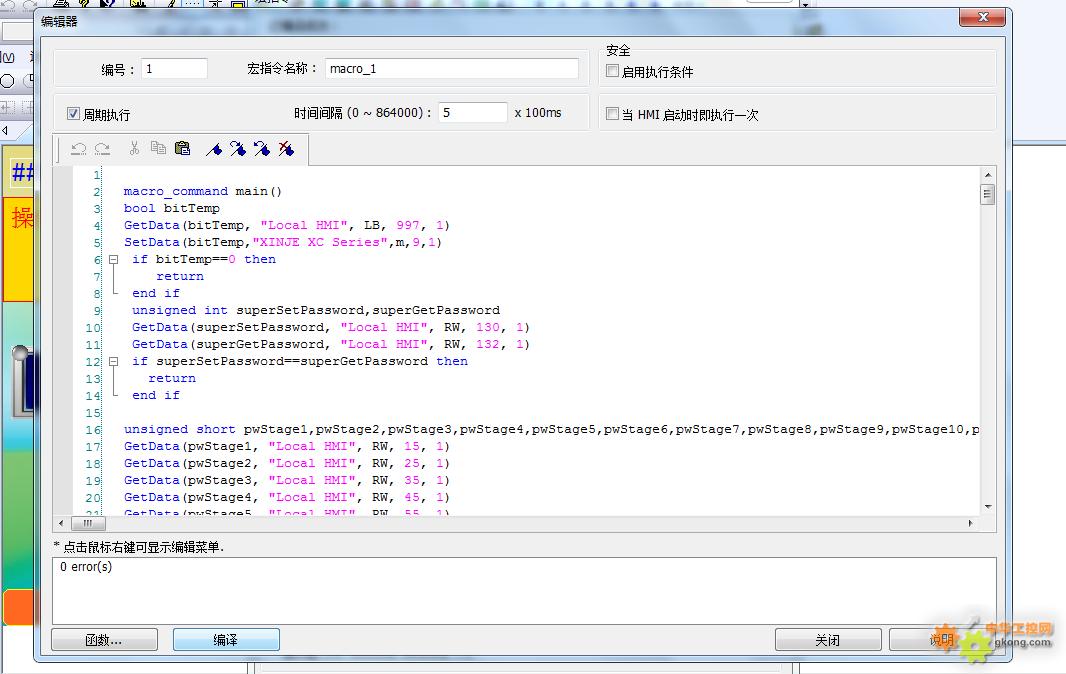Click GetData pwStage4 RW 45 line

pyautogui.click(x=286, y=497)
